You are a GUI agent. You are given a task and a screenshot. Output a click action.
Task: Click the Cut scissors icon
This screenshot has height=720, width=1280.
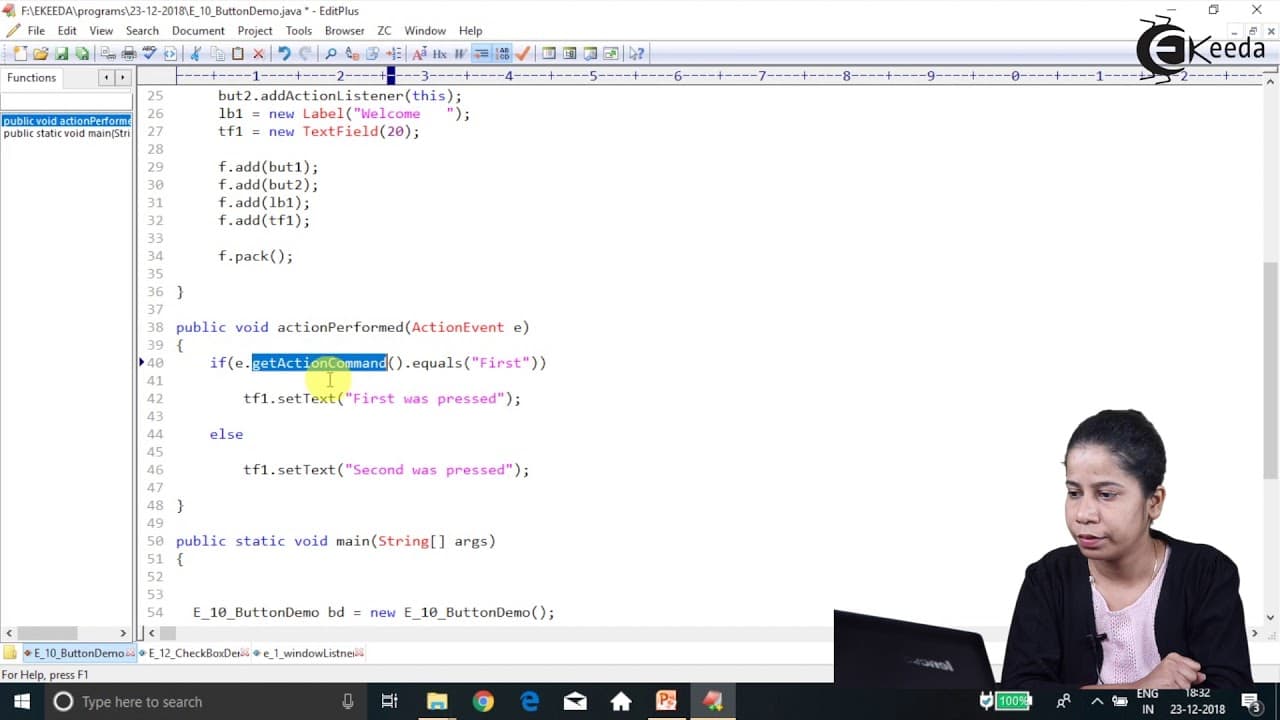pyautogui.click(x=194, y=53)
